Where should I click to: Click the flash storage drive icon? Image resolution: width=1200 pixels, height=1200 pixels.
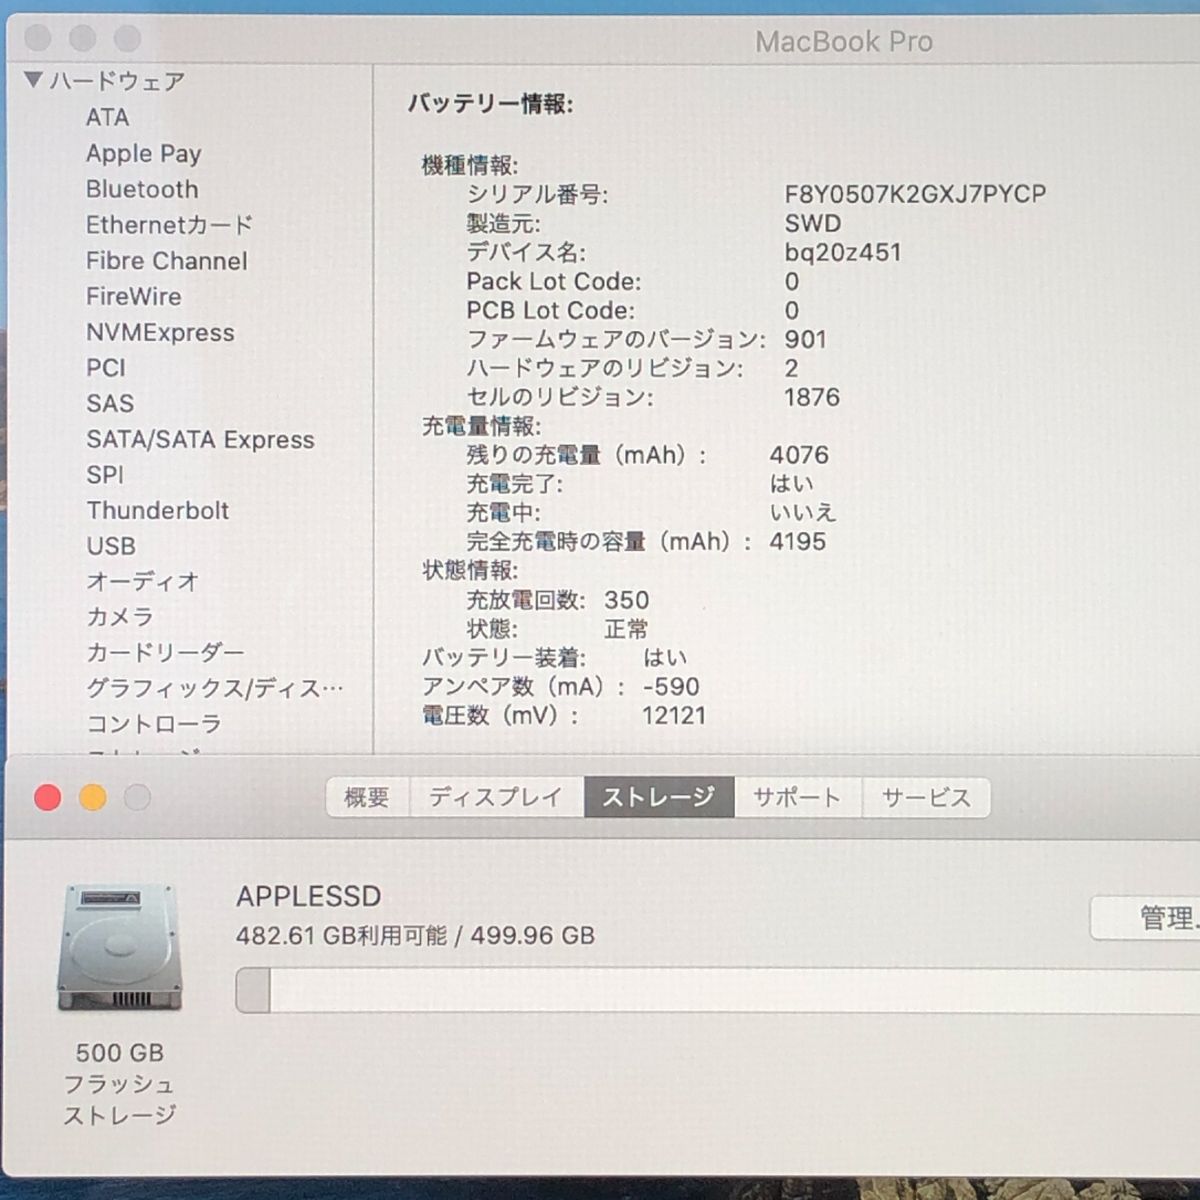(x=120, y=947)
